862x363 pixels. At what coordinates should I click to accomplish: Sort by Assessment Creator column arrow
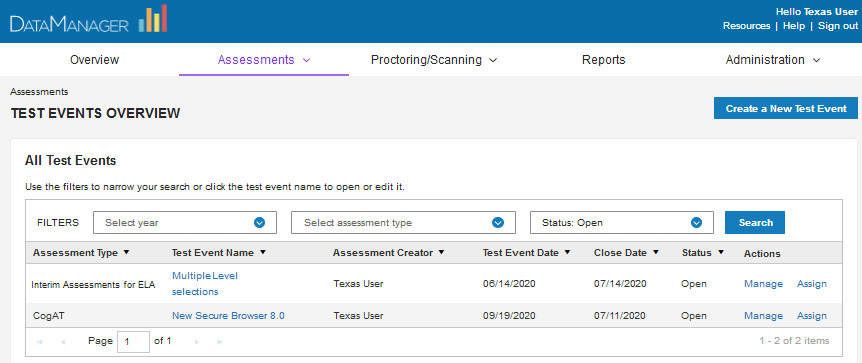[441, 252]
